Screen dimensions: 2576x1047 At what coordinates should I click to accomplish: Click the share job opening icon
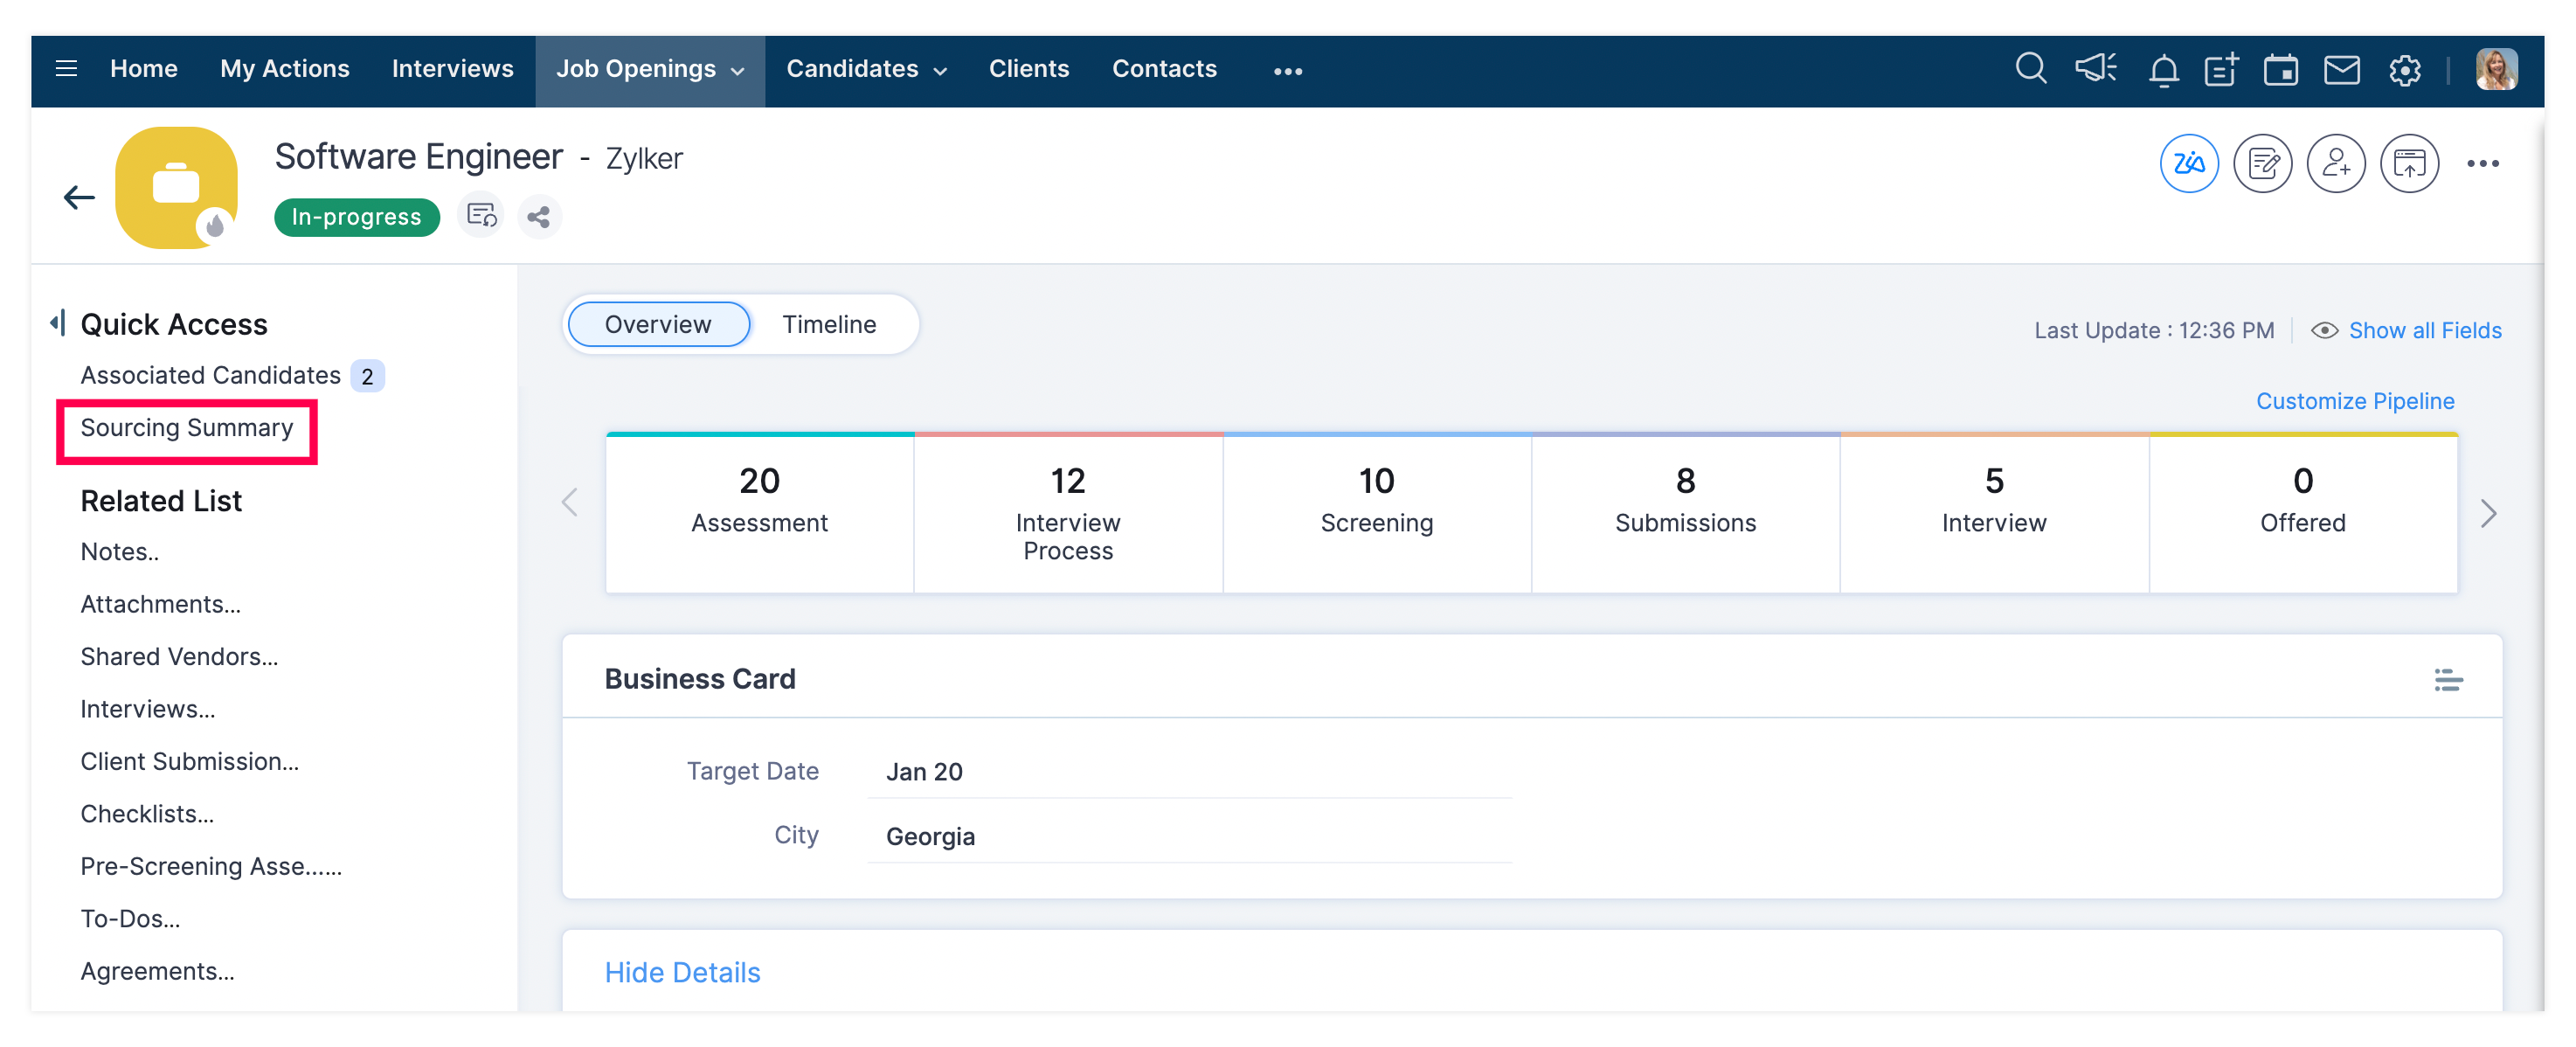[539, 217]
